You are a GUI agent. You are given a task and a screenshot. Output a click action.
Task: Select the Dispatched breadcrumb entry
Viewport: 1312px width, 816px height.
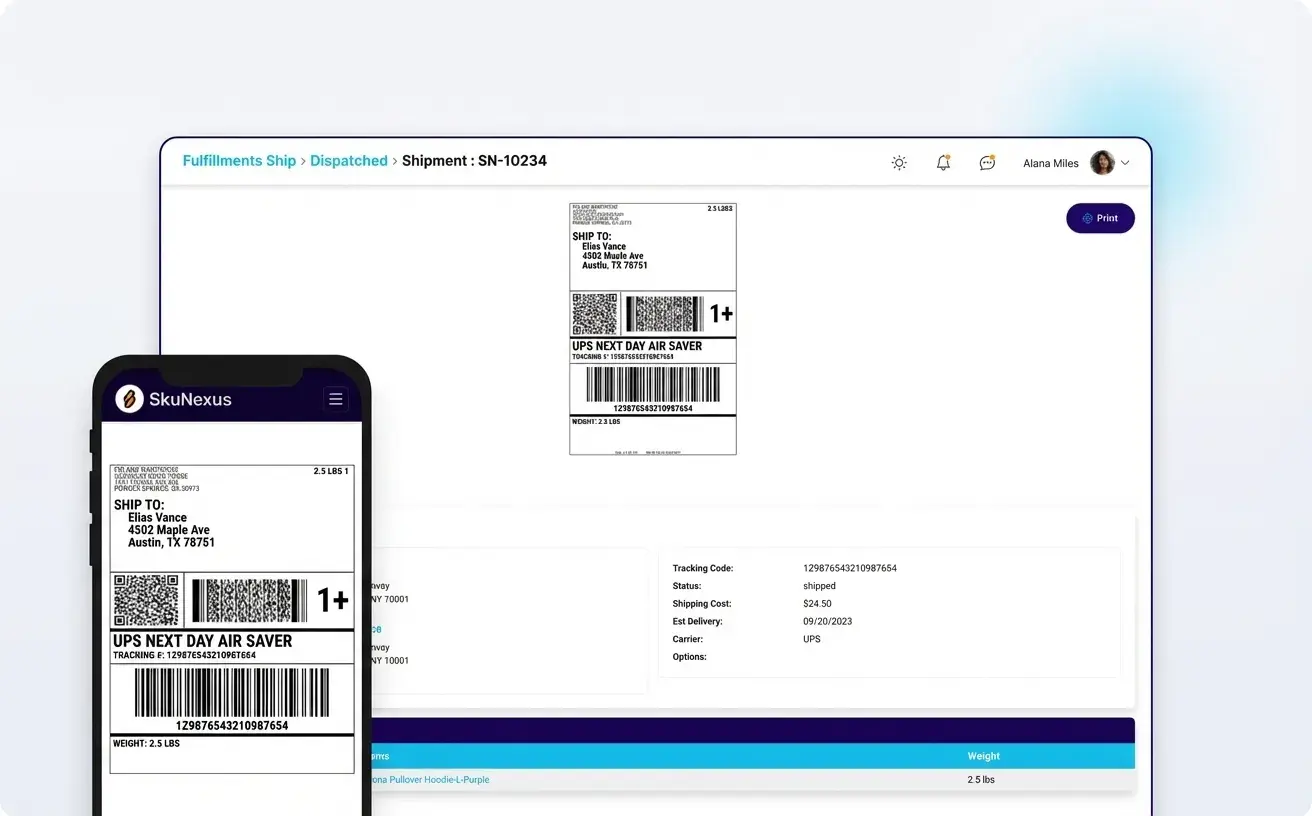coord(348,160)
